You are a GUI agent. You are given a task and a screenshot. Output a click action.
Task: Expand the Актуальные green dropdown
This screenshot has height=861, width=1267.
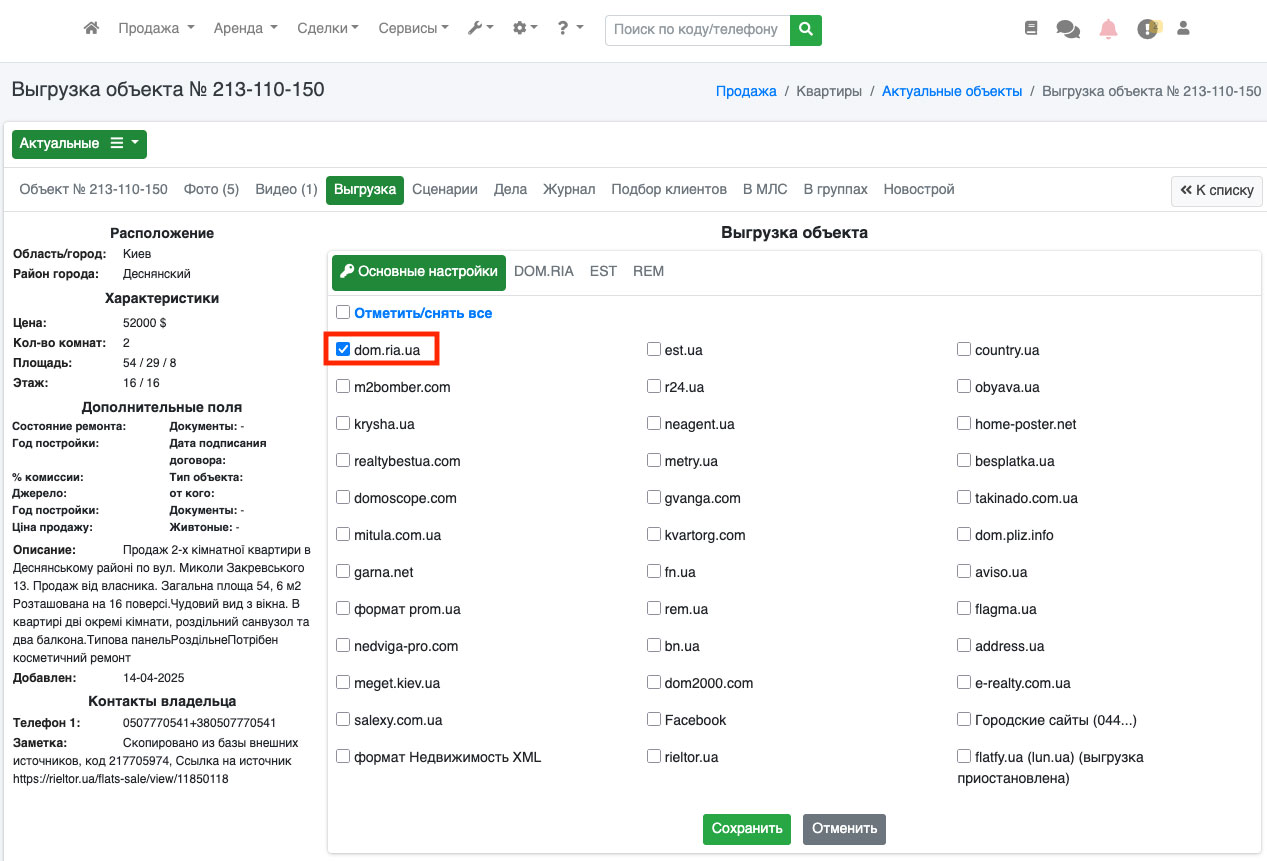(x=79, y=144)
